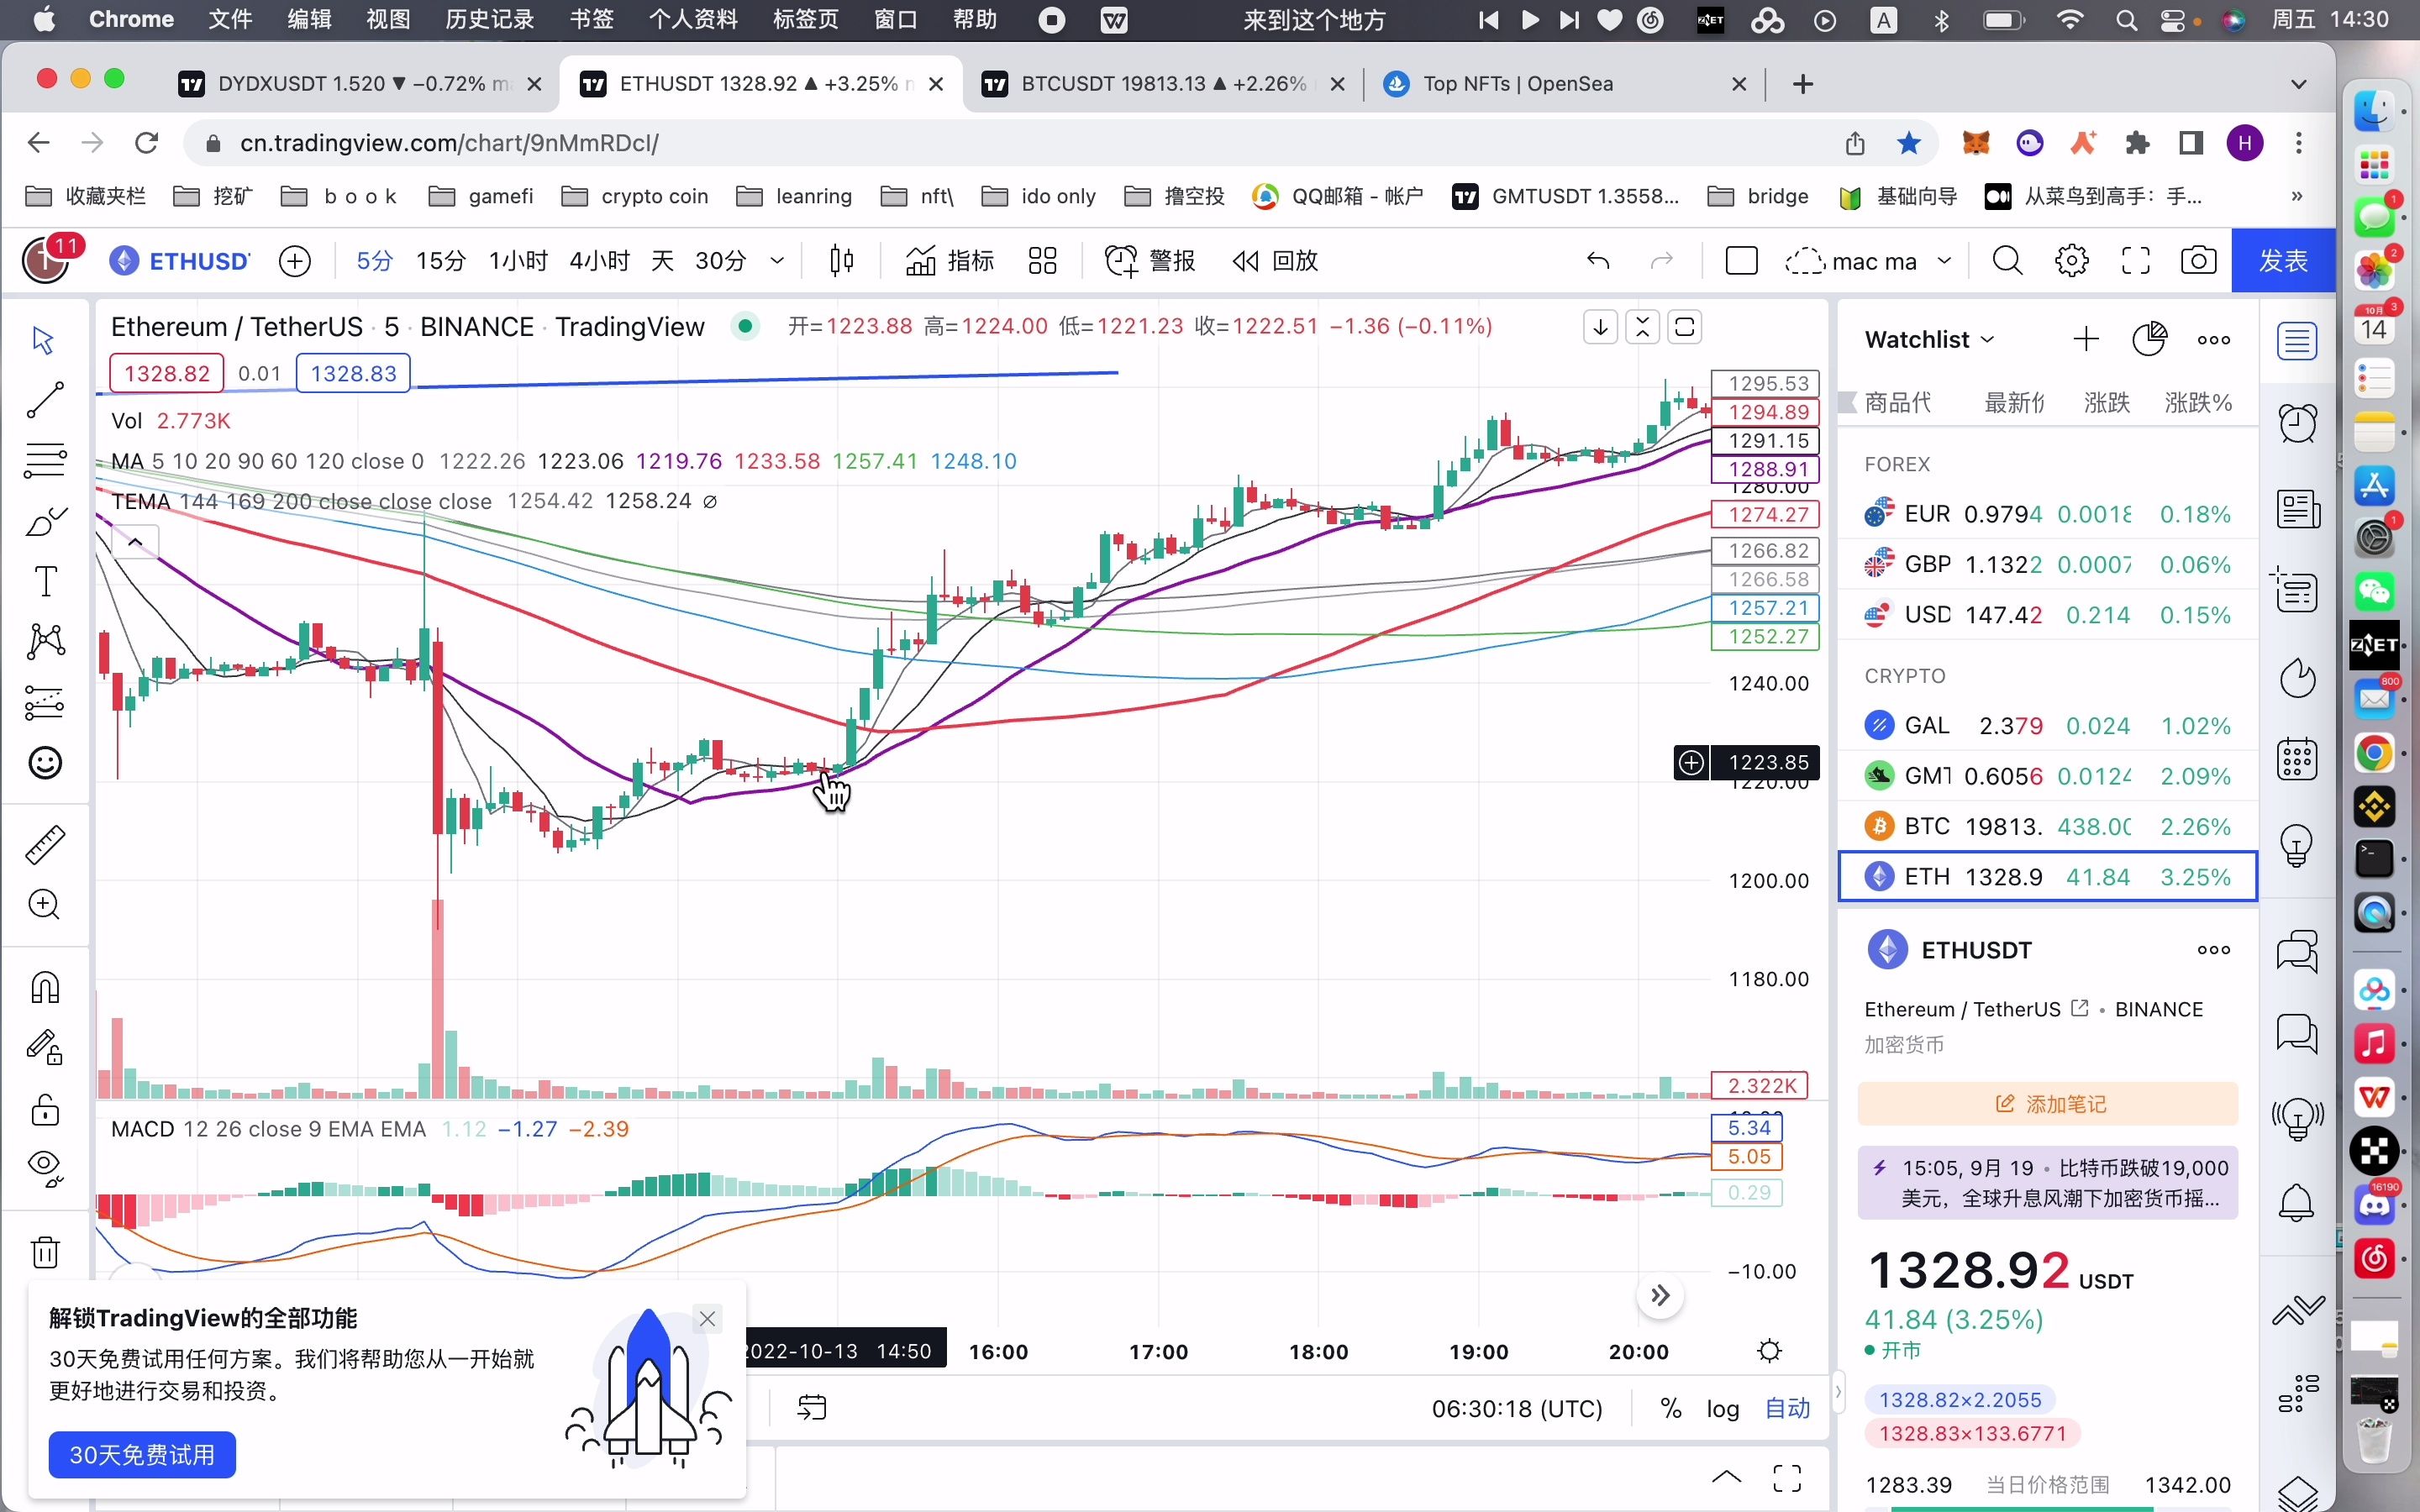This screenshot has width=2420, height=1512.
Task: Open the chart patterns tool
Action: click(45, 641)
